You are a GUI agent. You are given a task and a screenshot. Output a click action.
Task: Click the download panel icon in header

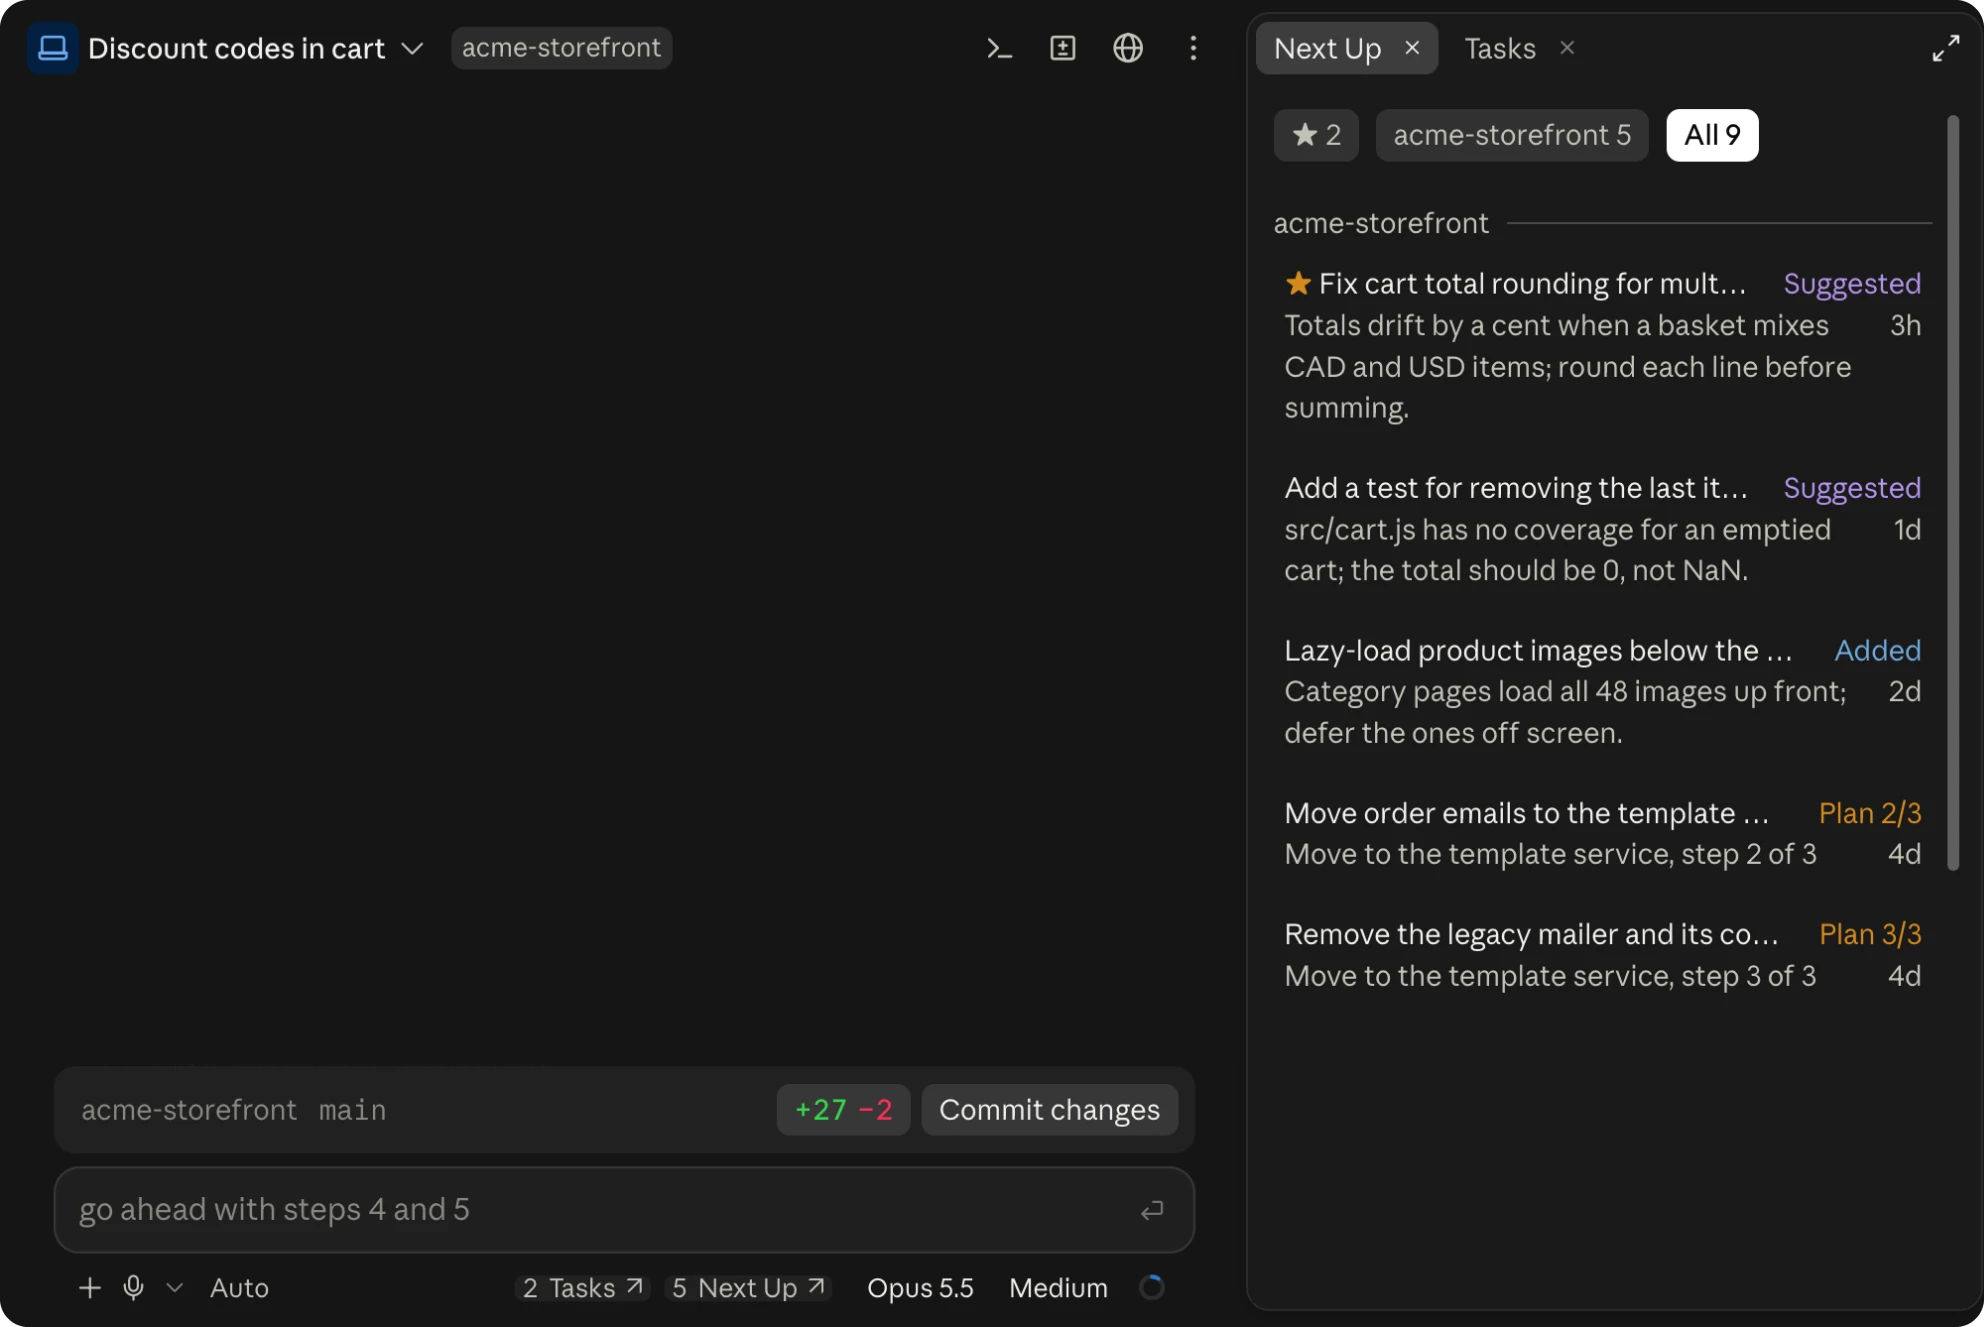coord(1063,48)
